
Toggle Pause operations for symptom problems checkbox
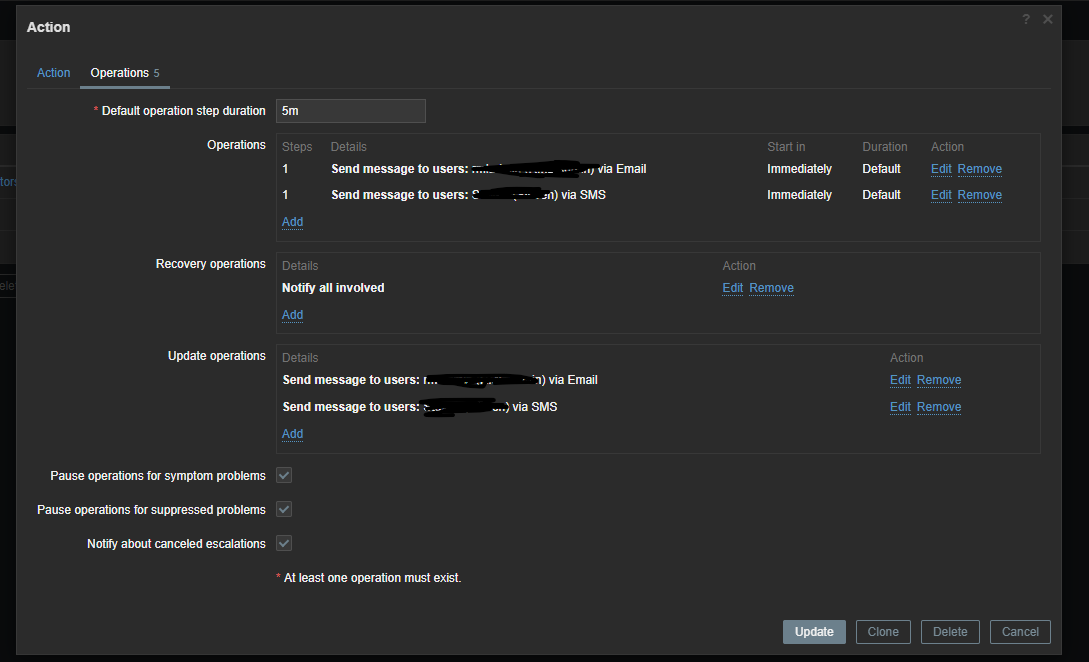284,475
